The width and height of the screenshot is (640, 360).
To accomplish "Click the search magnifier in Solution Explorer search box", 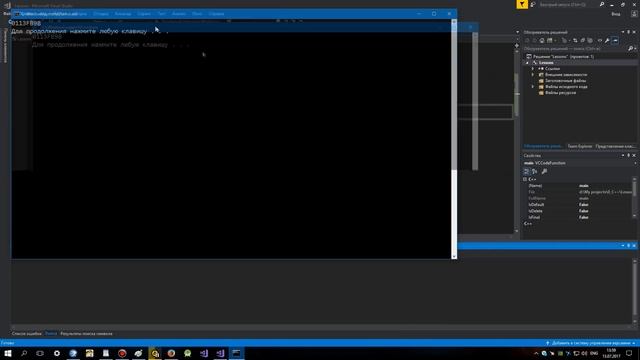I will (x=630, y=49).
